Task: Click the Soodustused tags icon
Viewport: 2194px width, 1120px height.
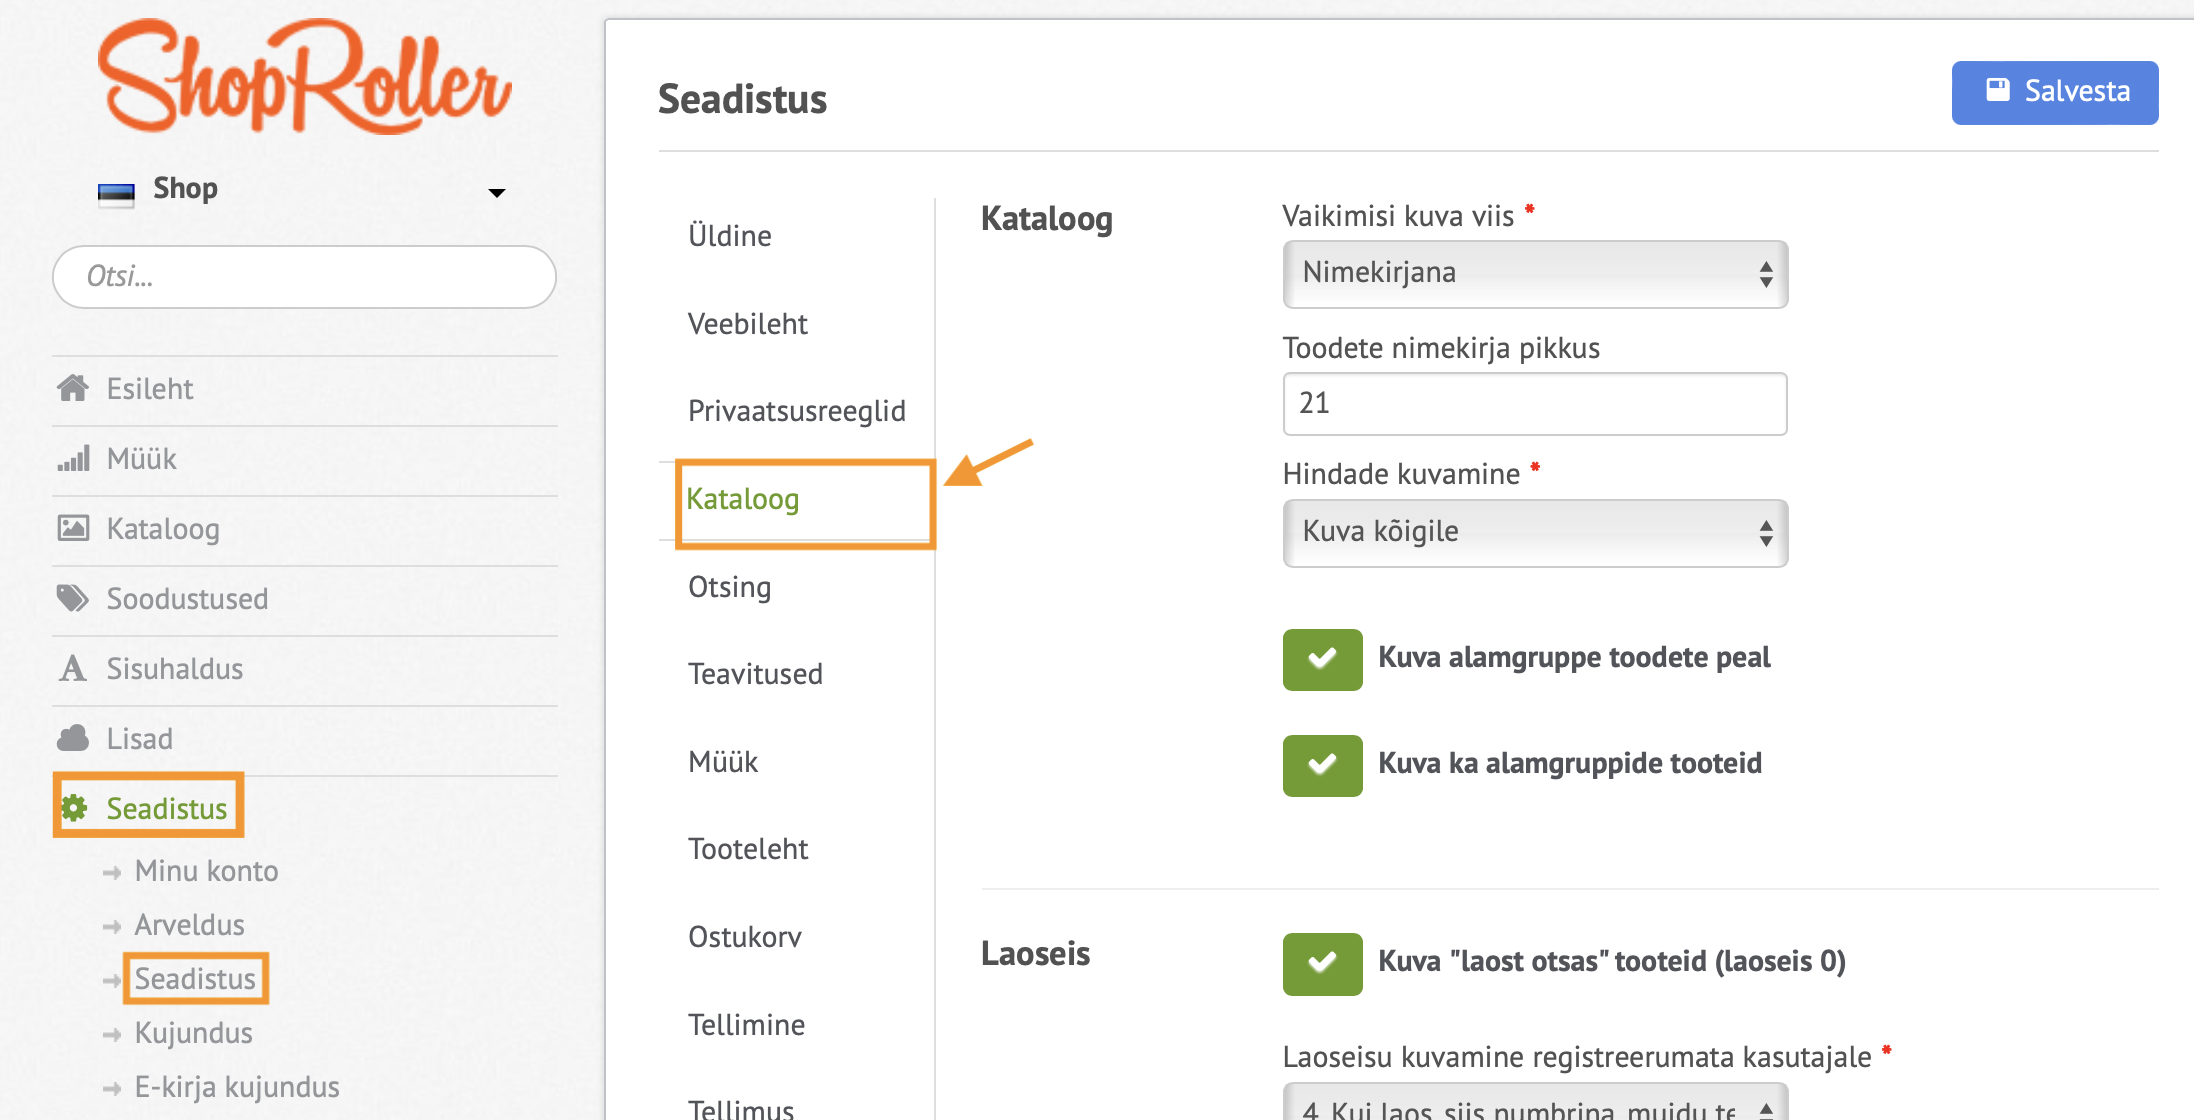Action: point(73,598)
